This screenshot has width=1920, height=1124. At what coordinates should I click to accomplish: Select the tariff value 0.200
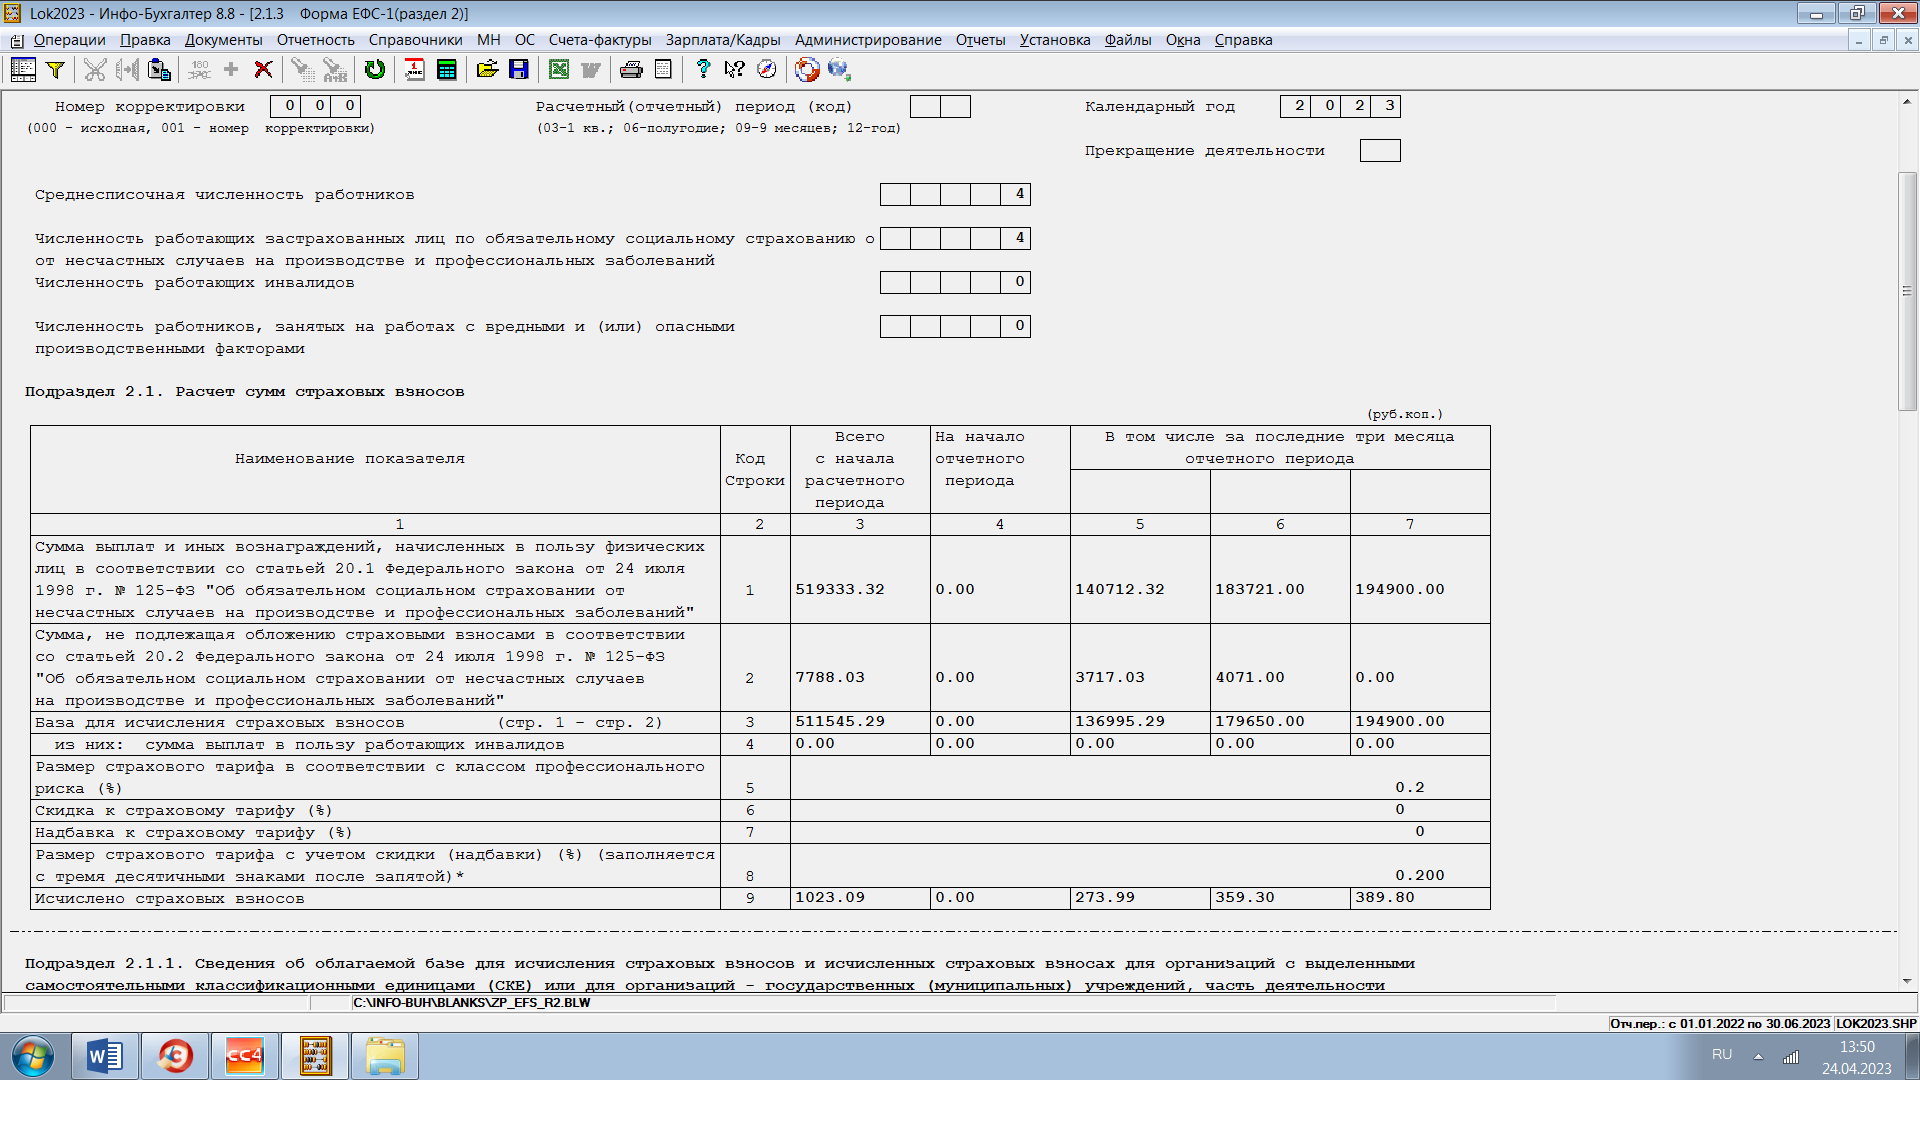[1420, 875]
